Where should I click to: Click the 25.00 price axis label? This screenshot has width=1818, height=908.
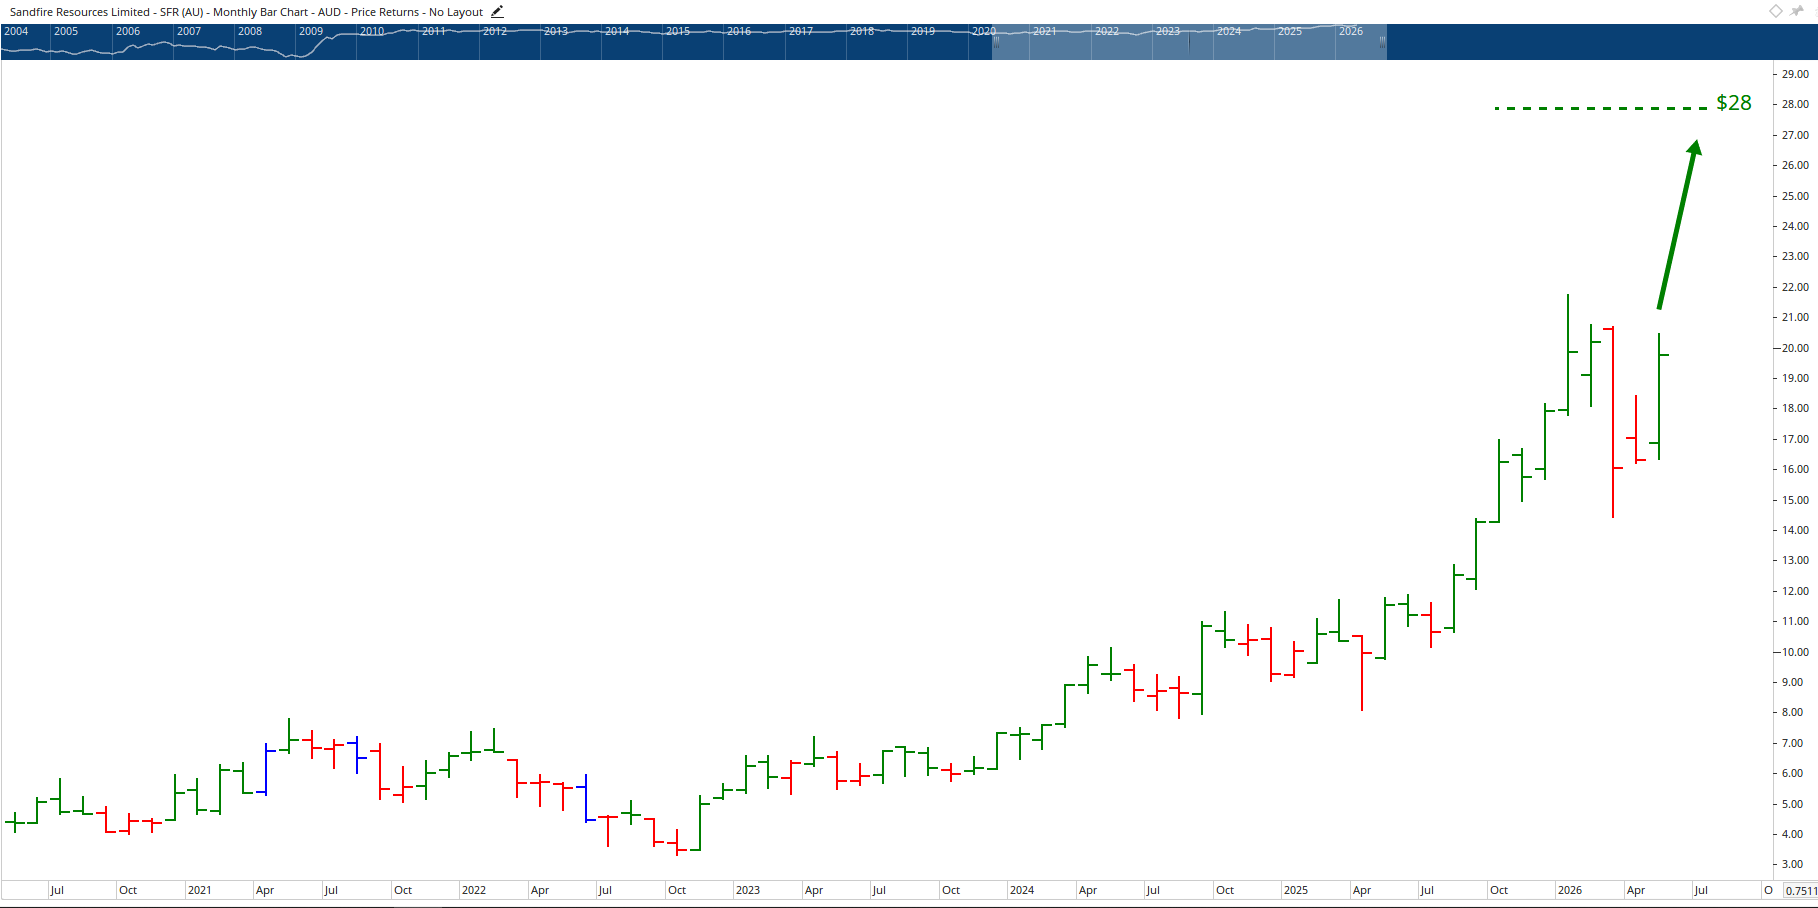tap(1795, 196)
